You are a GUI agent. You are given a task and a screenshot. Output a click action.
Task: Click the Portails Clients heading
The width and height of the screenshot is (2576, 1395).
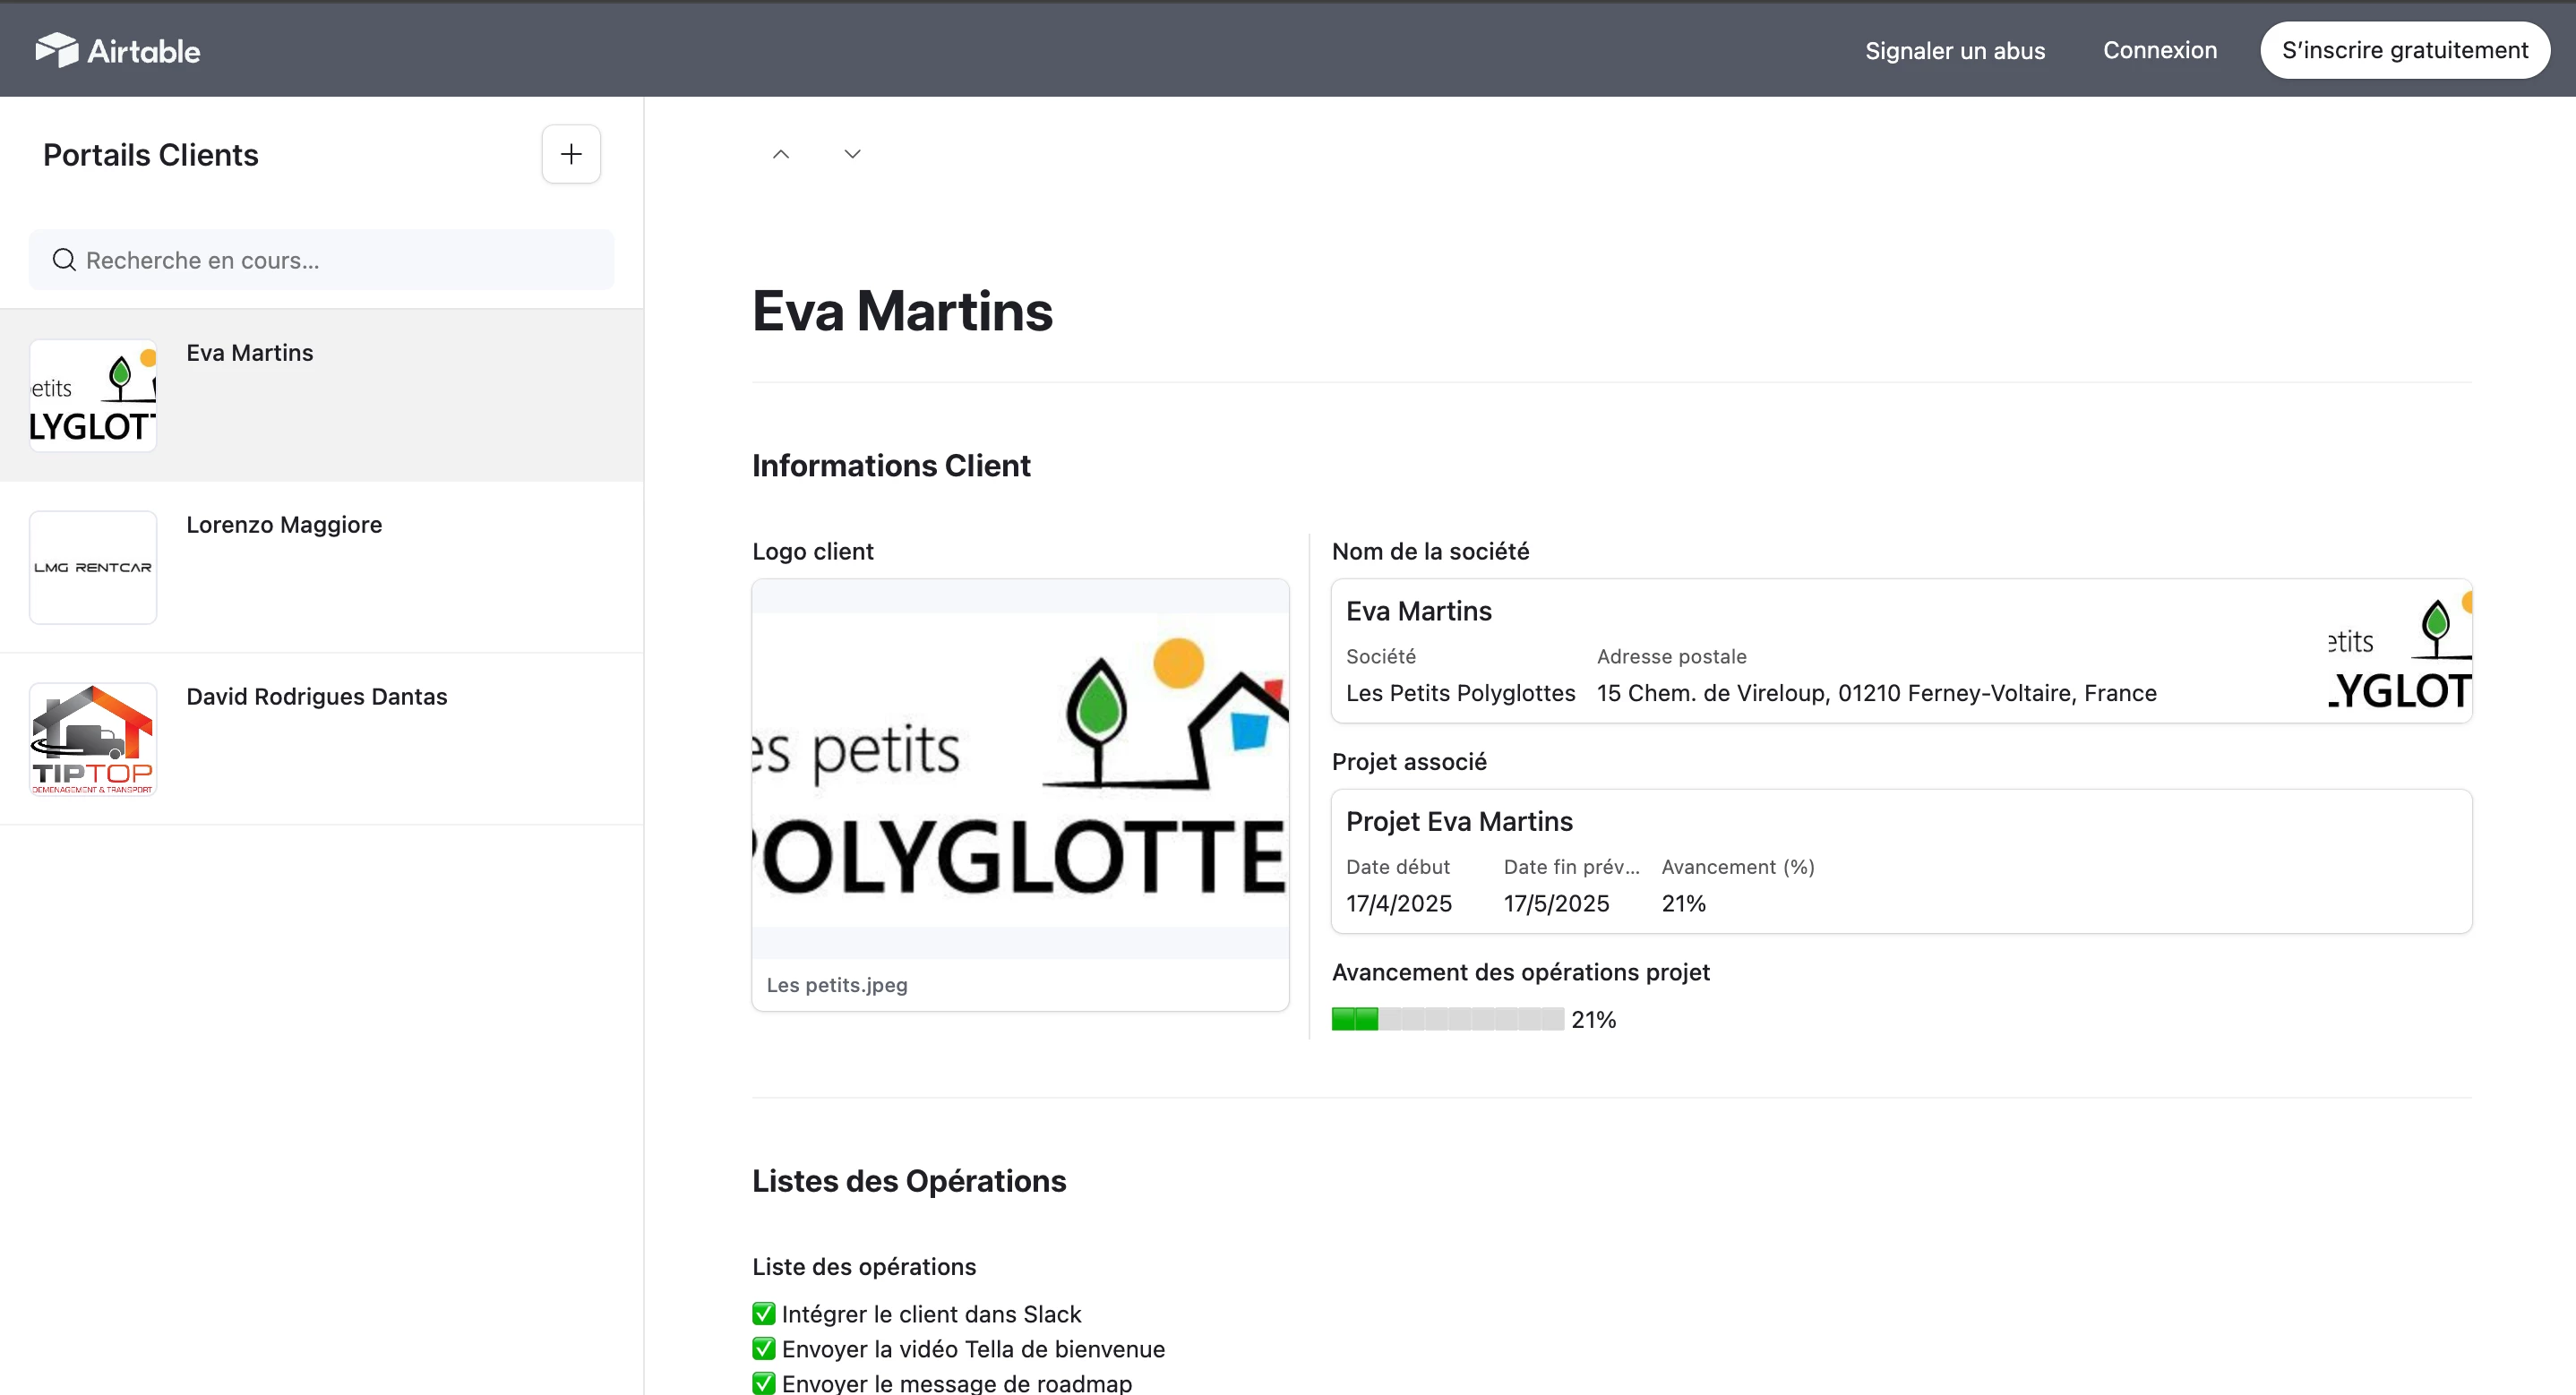(151, 155)
